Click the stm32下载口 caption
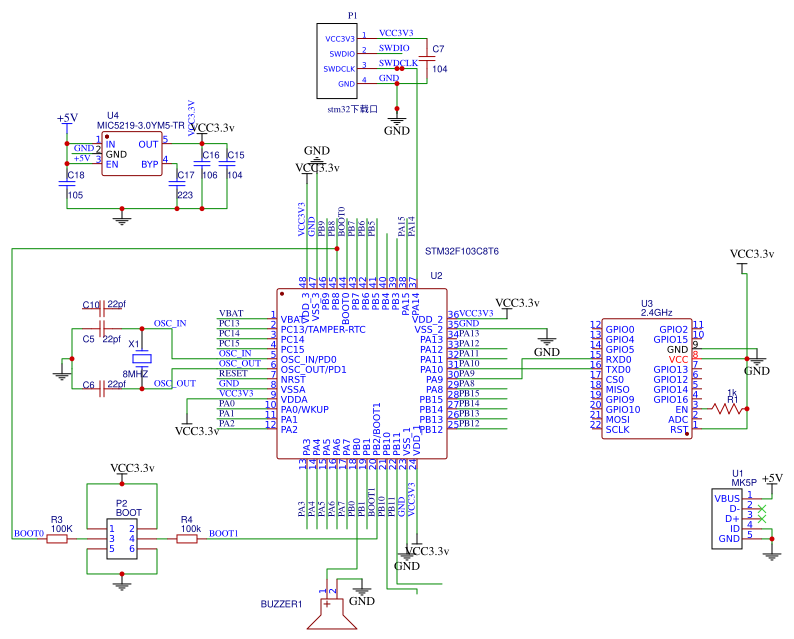This screenshot has height=639, width=794. [352, 109]
